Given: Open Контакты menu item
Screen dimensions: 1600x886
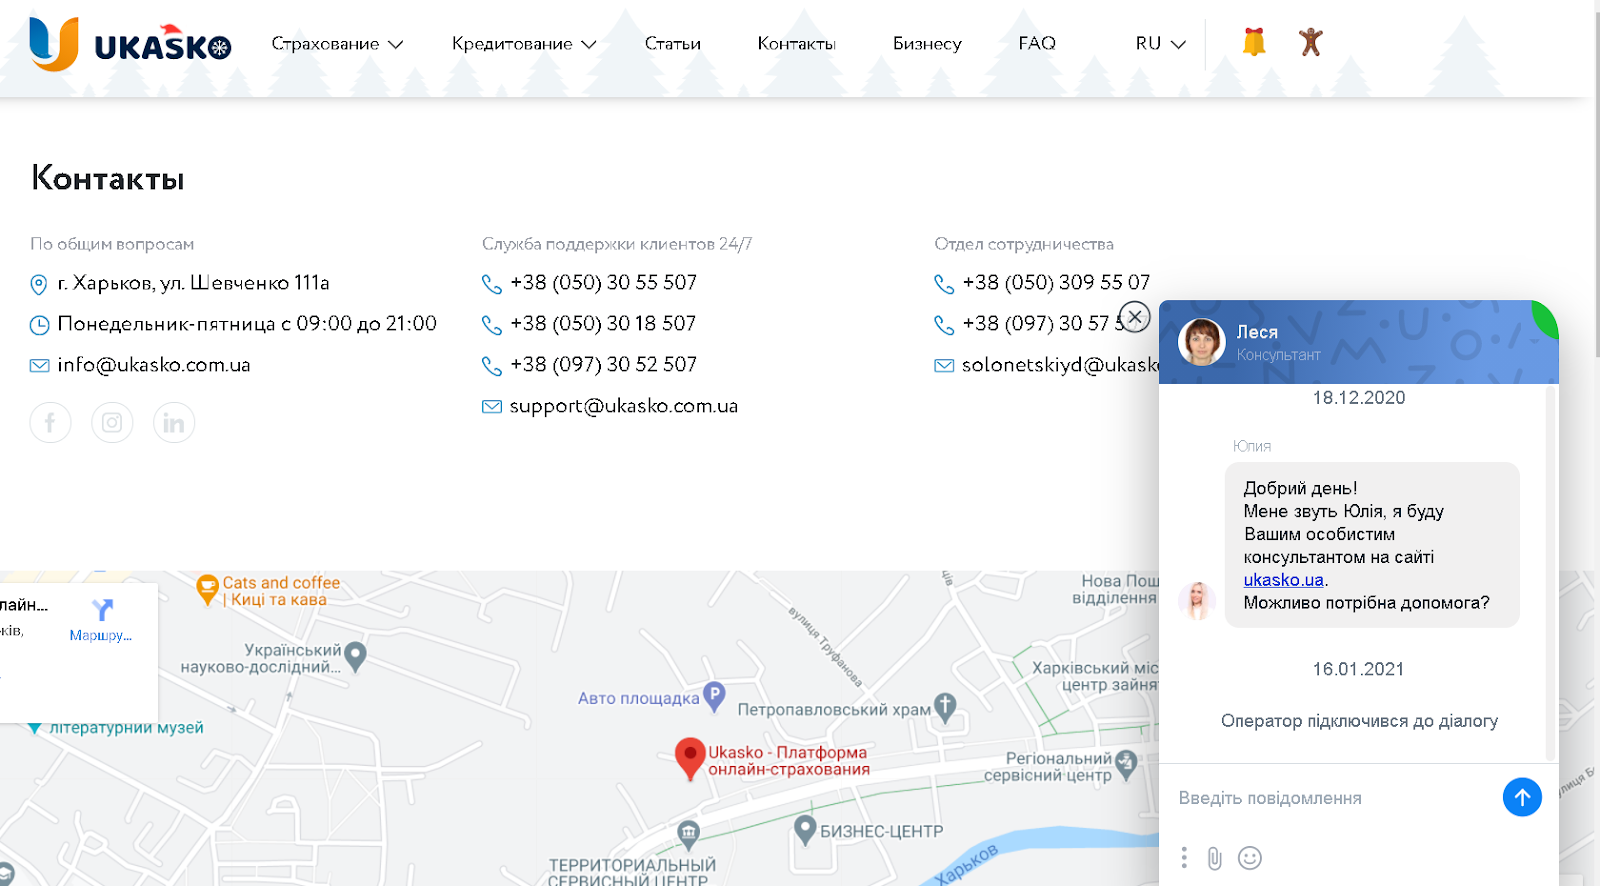Looking at the screenshot, I should (796, 44).
